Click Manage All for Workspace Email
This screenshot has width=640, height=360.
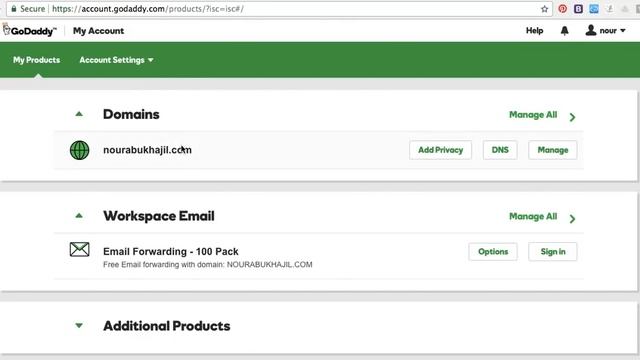pyautogui.click(x=533, y=216)
